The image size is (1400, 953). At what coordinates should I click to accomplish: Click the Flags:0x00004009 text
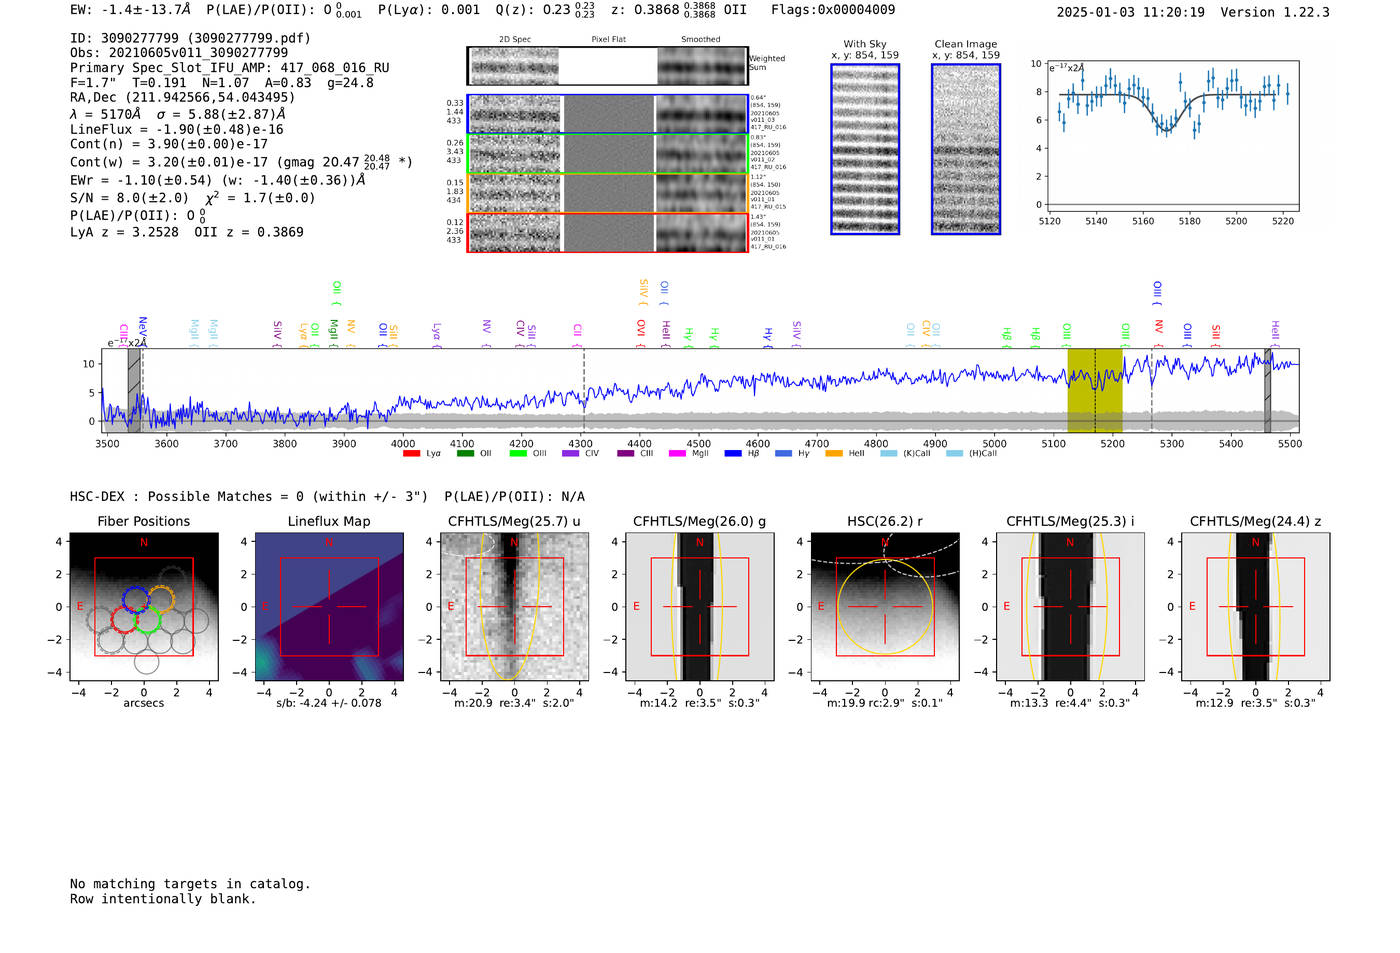[833, 10]
